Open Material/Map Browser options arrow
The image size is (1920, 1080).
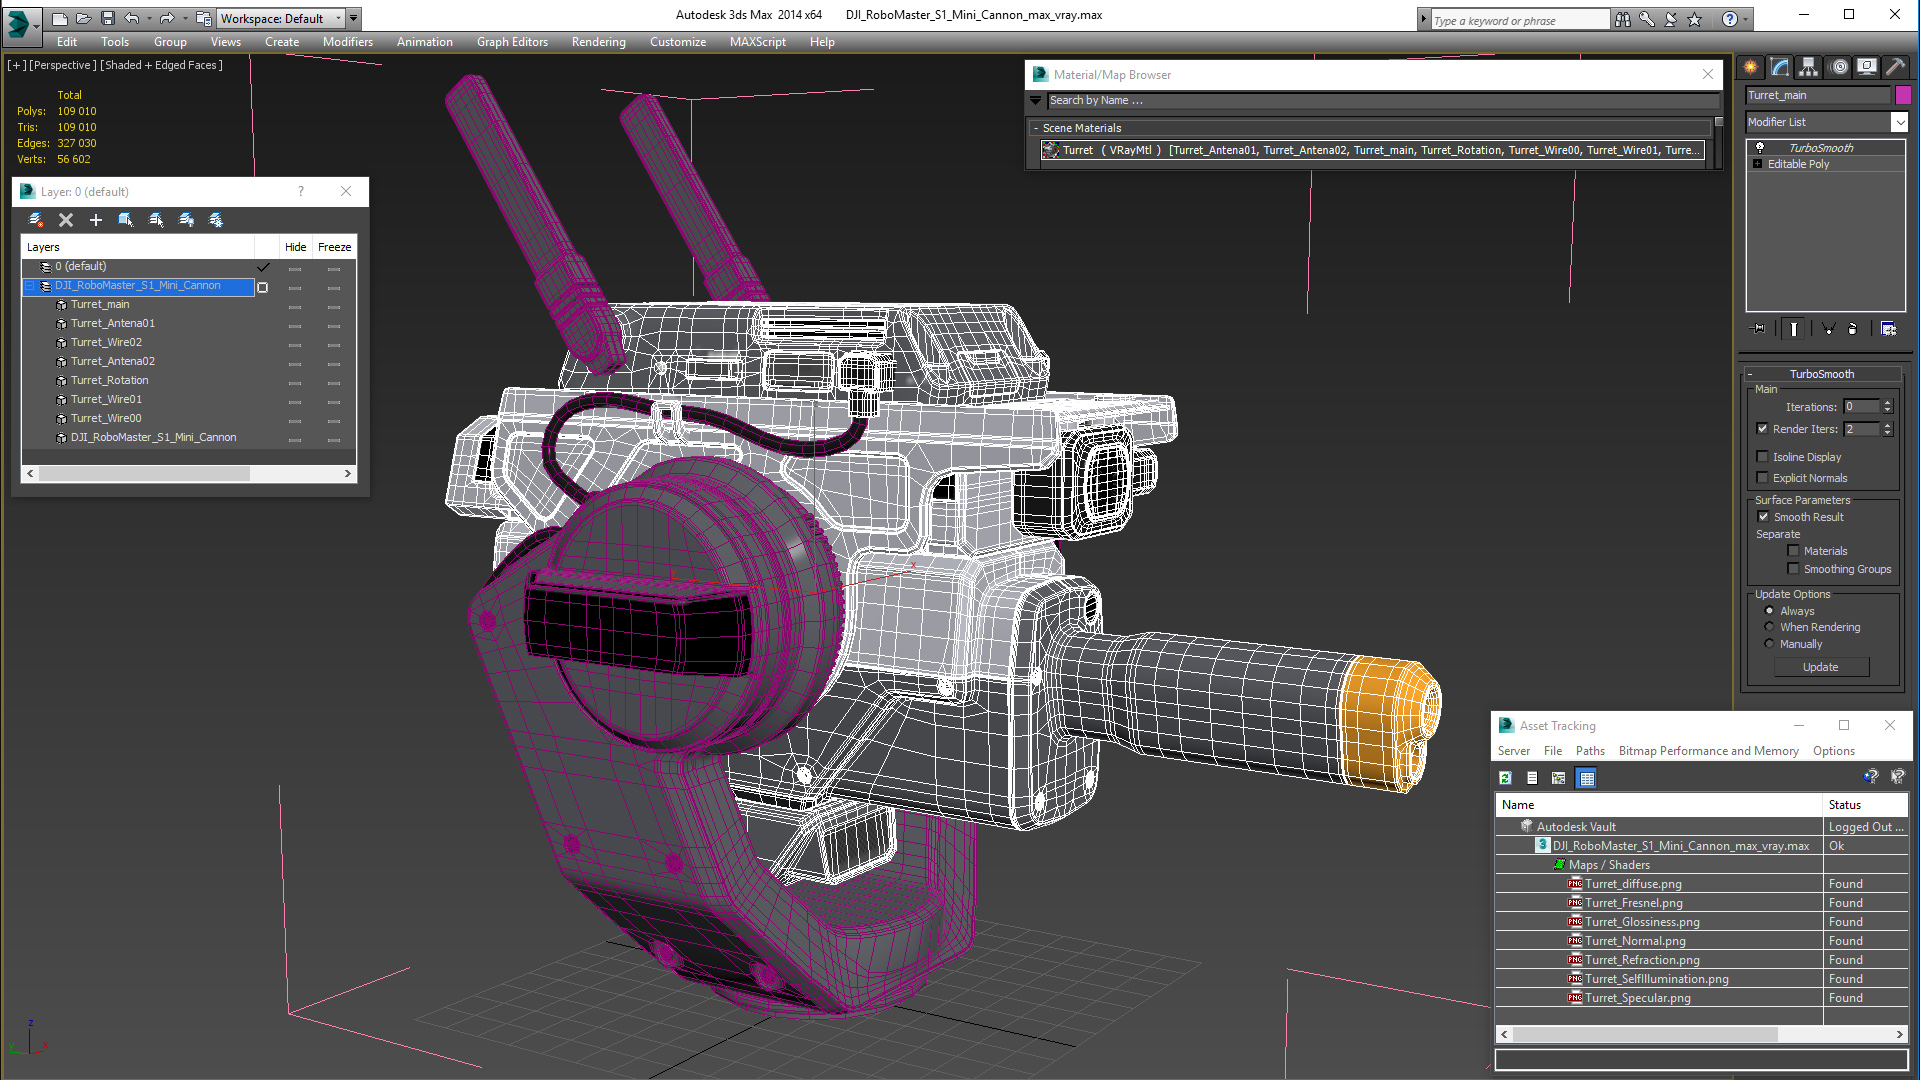click(1036, 100)
